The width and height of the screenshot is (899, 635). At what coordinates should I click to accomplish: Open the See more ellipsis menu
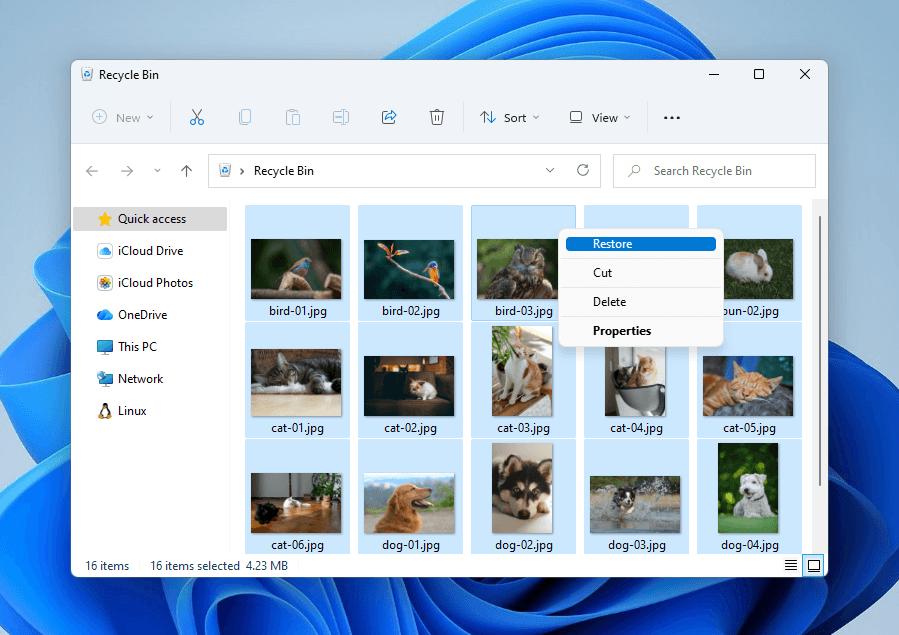pos(672,117)
